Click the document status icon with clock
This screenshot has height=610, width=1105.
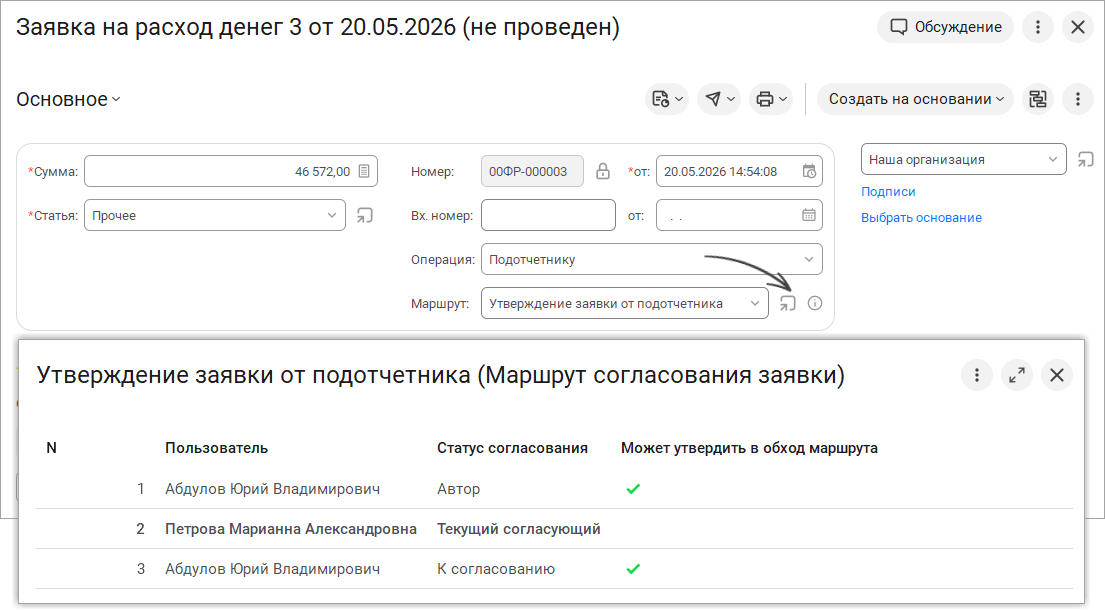(x=667, y=99)
